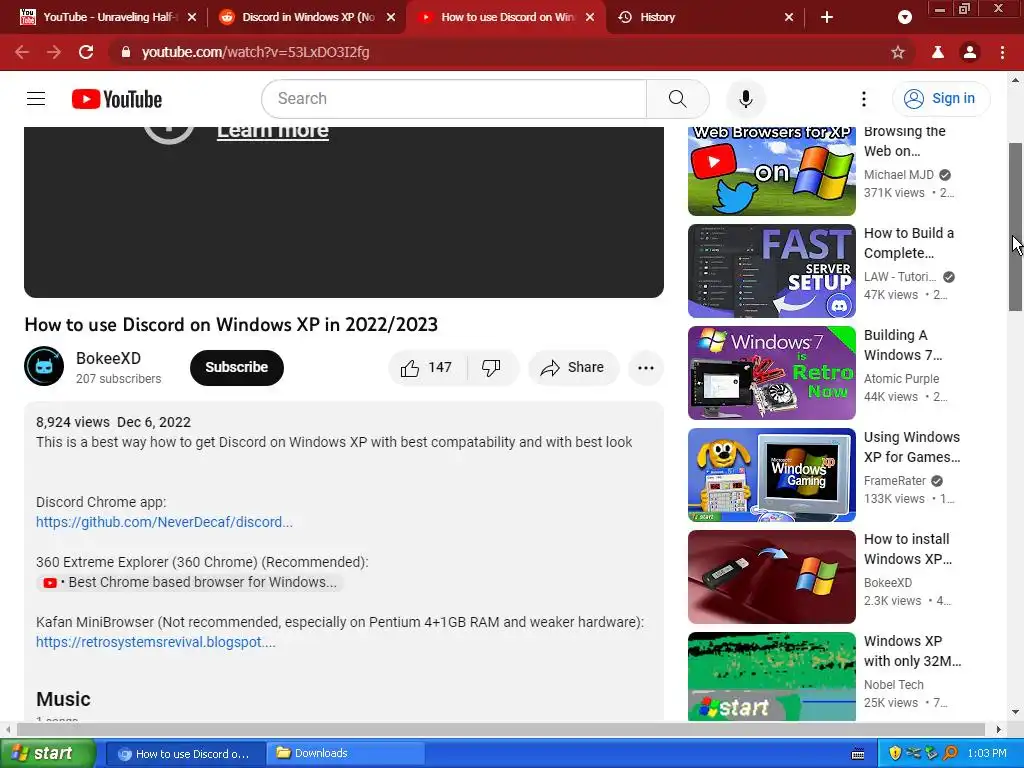This screenshot has height=768, width=1024.
Task: Click Sign in button
Action: click(x=940, y=99)
